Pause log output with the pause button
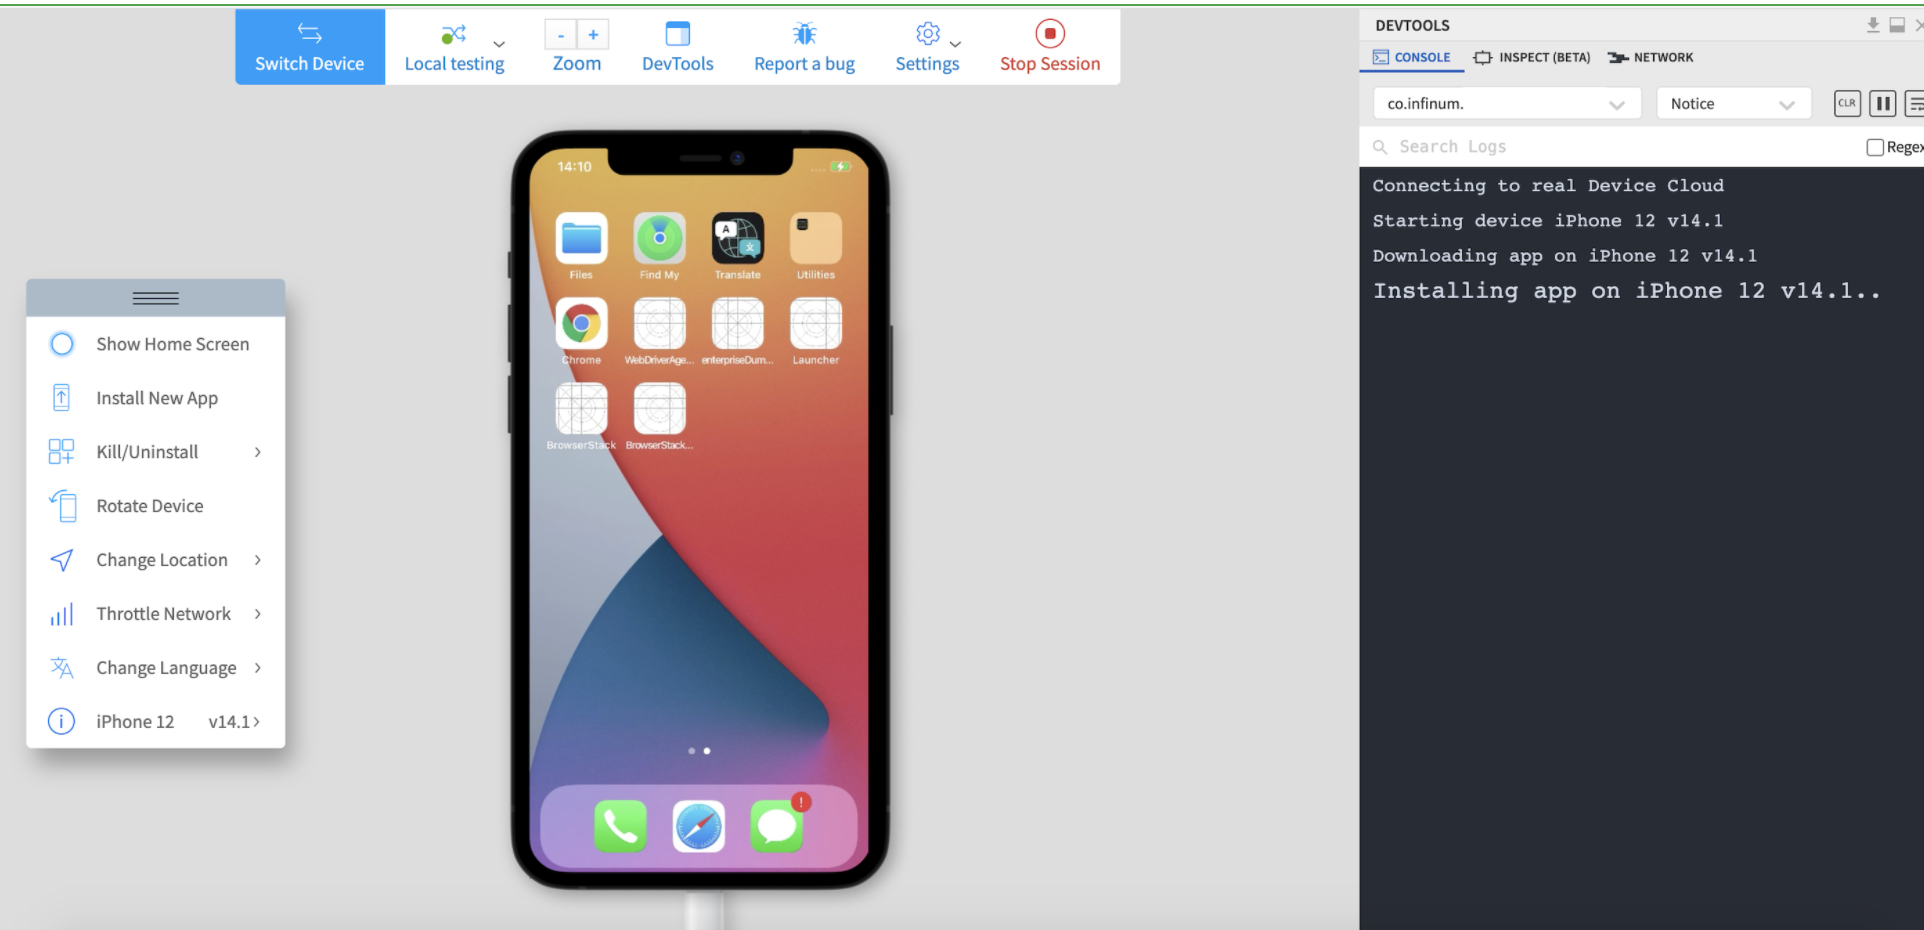 pyautogui.click(x=1882, y=103)
